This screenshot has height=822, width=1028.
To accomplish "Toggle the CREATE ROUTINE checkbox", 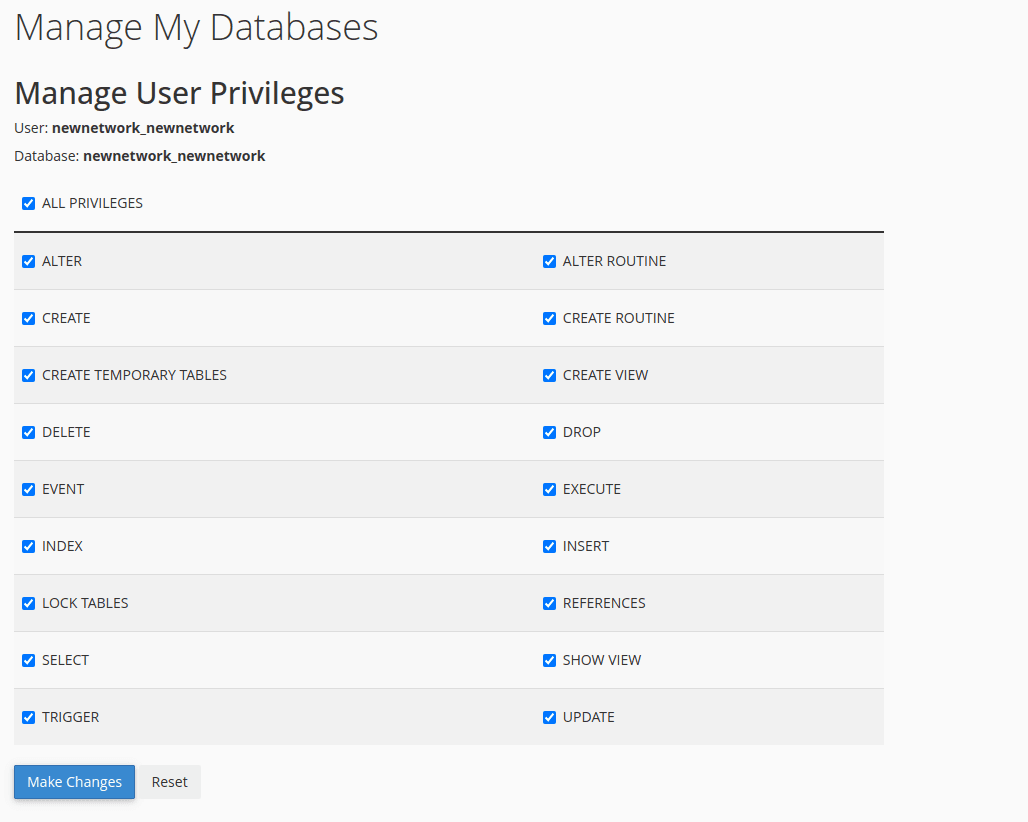I will (549, 318).
